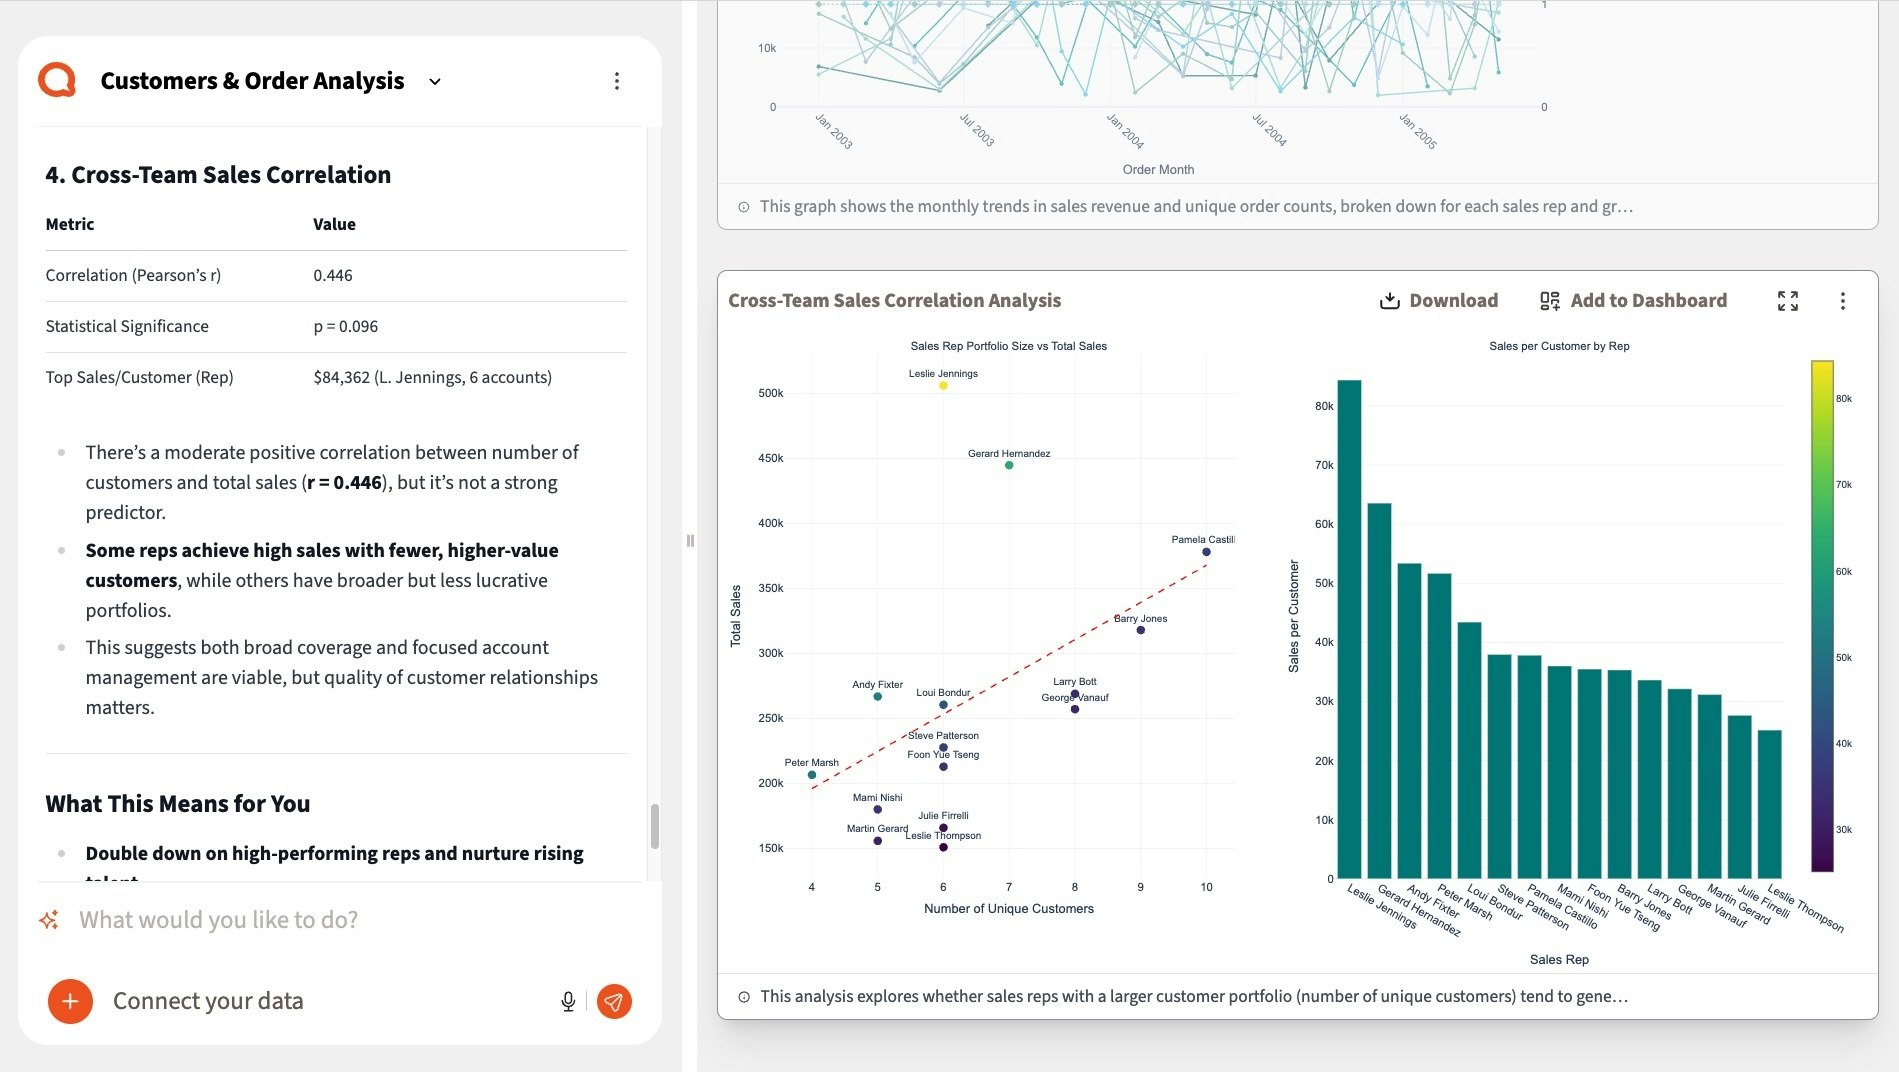Click the Download button on the chart
Screen dimensions: 1899x1072
click(1438, 301)
